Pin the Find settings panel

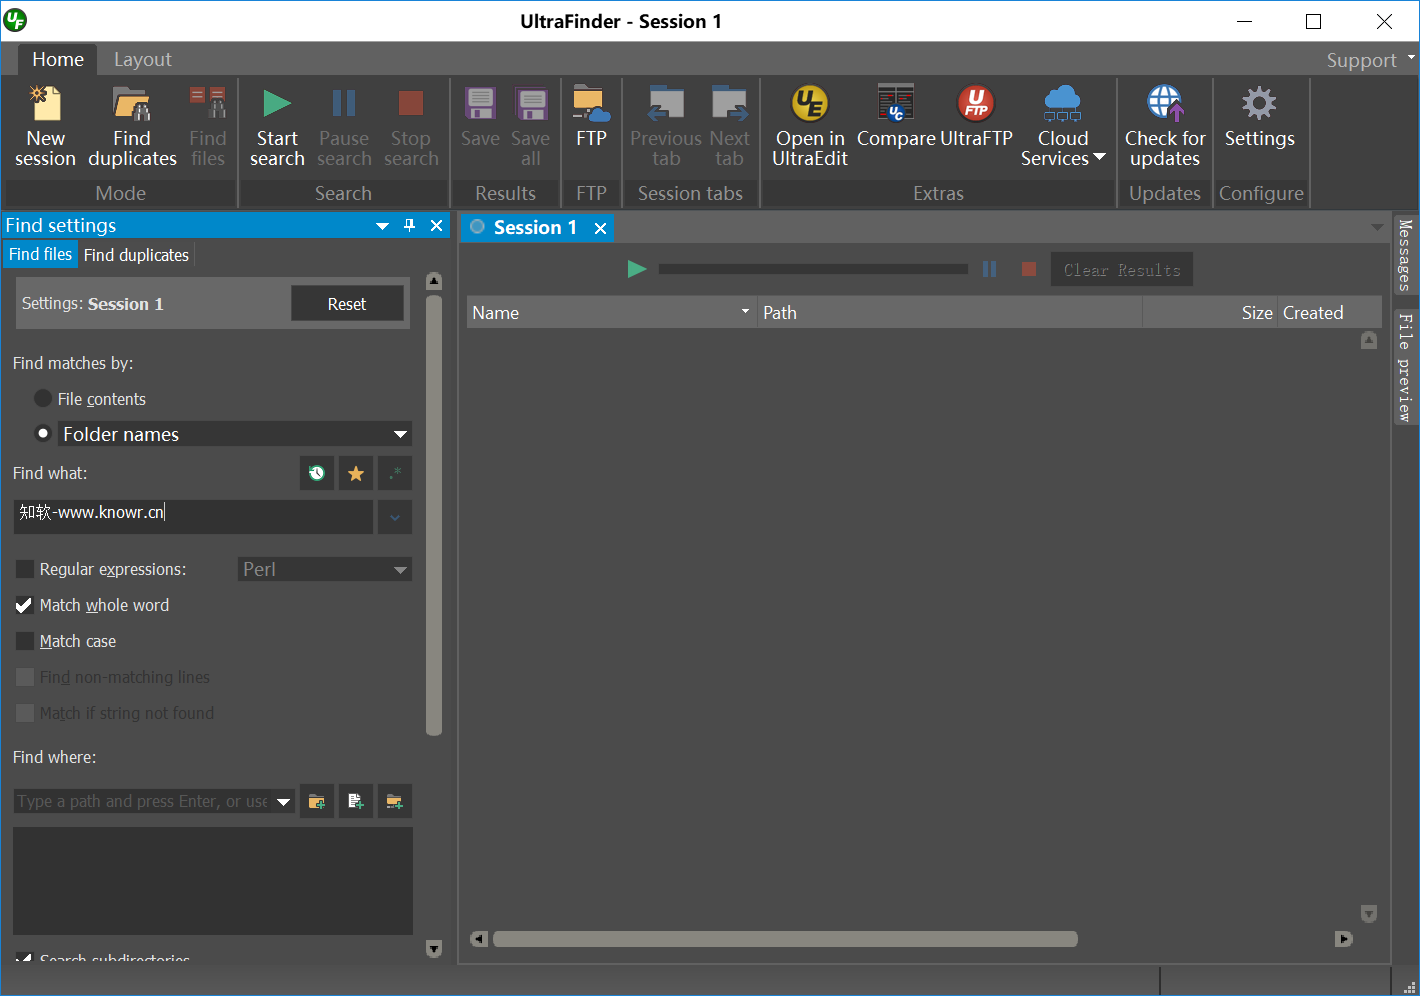(409, 225)
